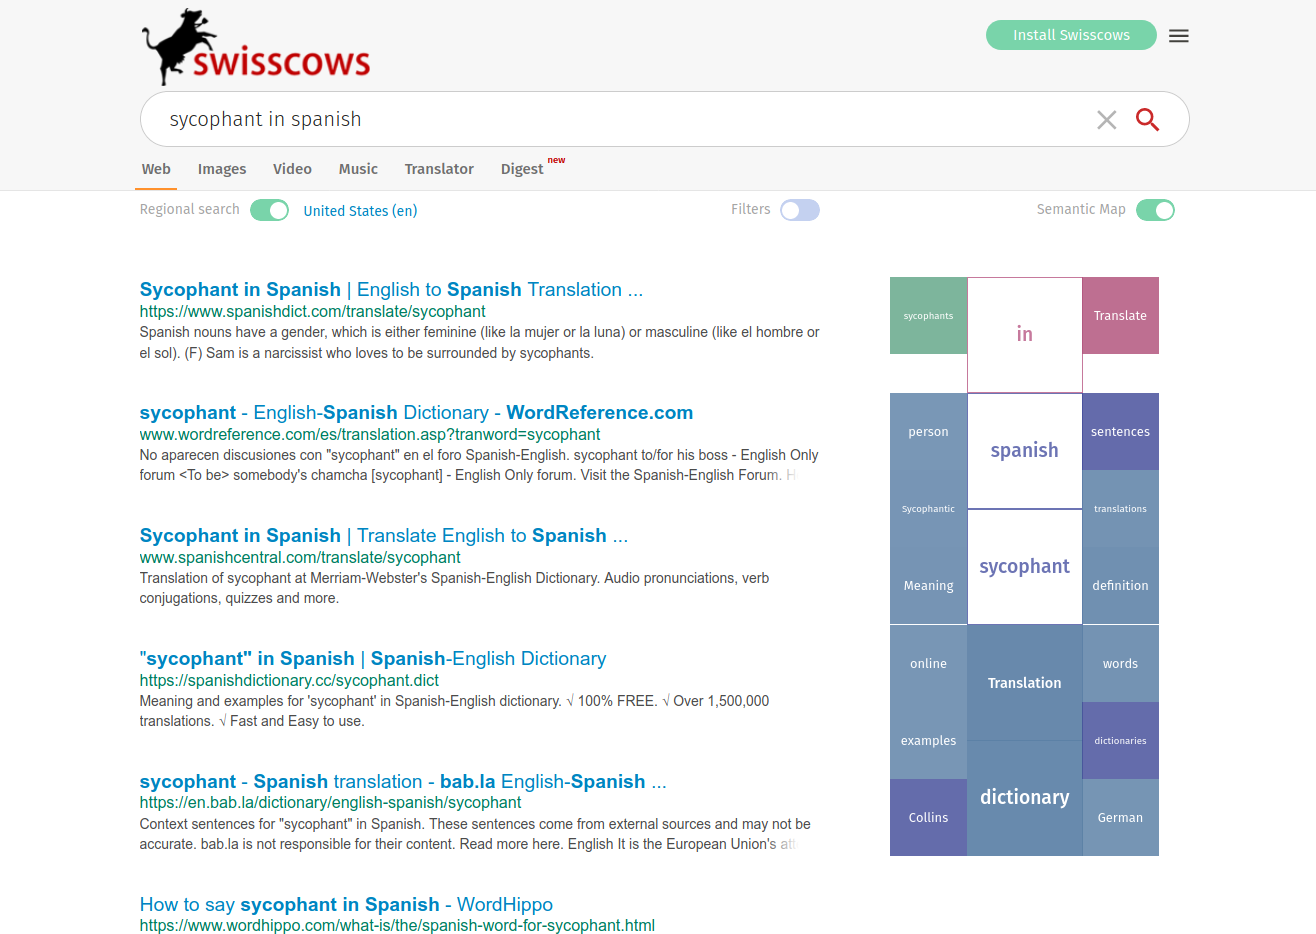The height and width of the screenshot is (934, 1316).
Task: Focus the search input field
Action: pyautogui.click(x=620, y=119)
